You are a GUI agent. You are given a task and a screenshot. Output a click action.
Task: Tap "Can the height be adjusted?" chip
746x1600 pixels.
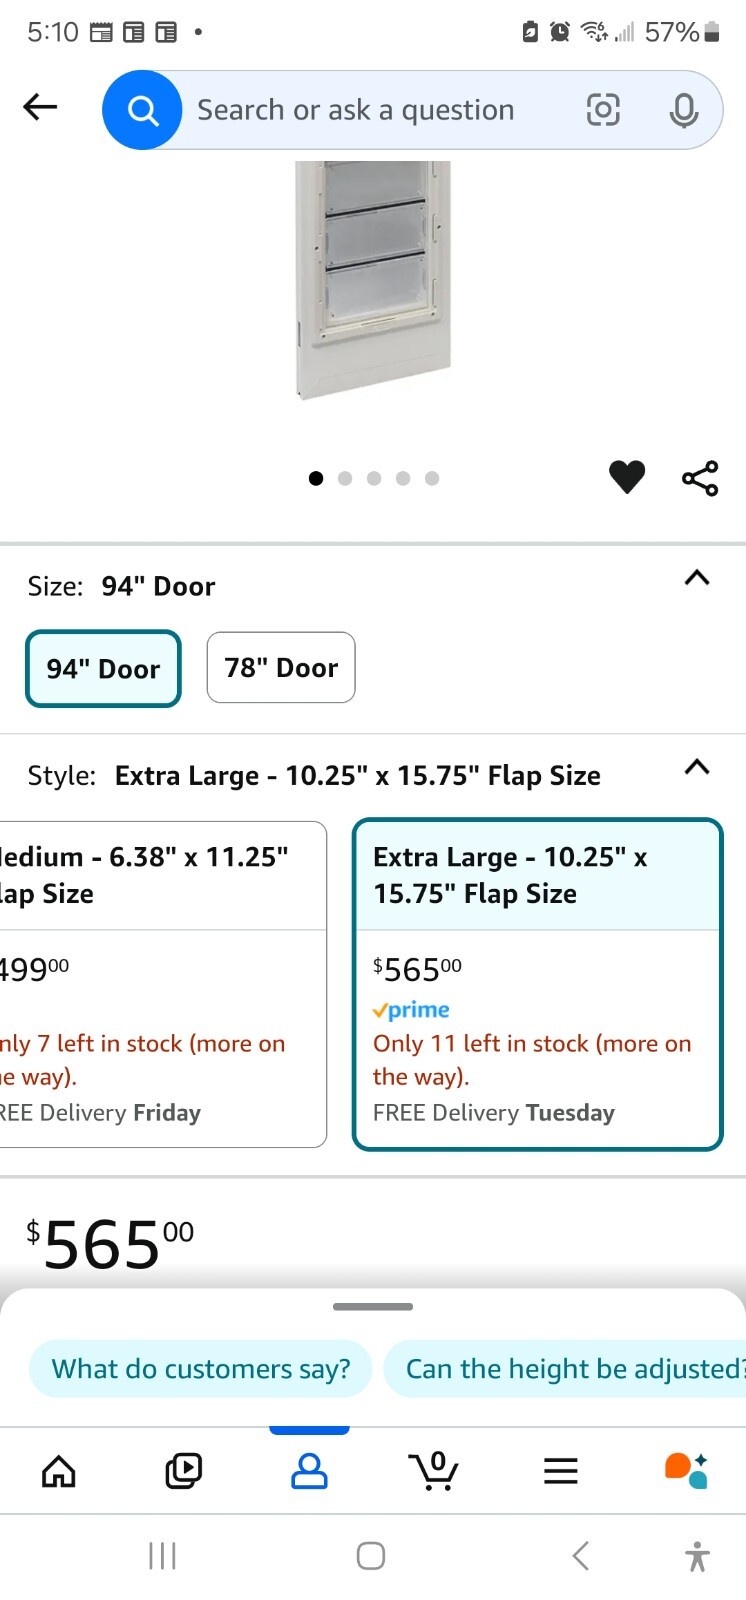click(x=570, y=1368)
